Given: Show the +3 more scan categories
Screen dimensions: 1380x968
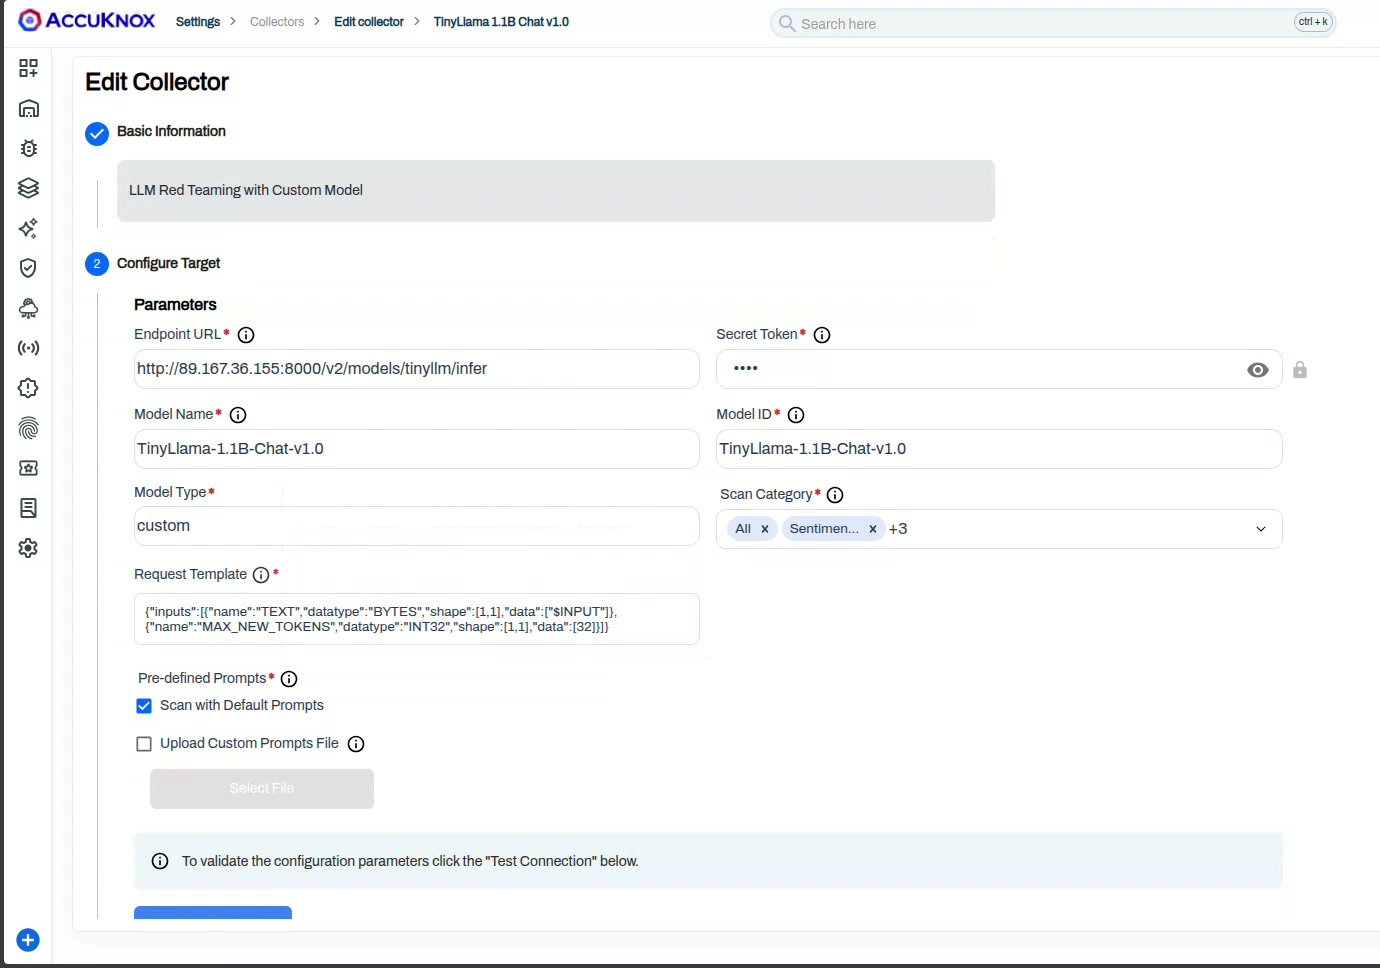Looking at the screenshot, I should pyautogui.click(x=898, y=529).
